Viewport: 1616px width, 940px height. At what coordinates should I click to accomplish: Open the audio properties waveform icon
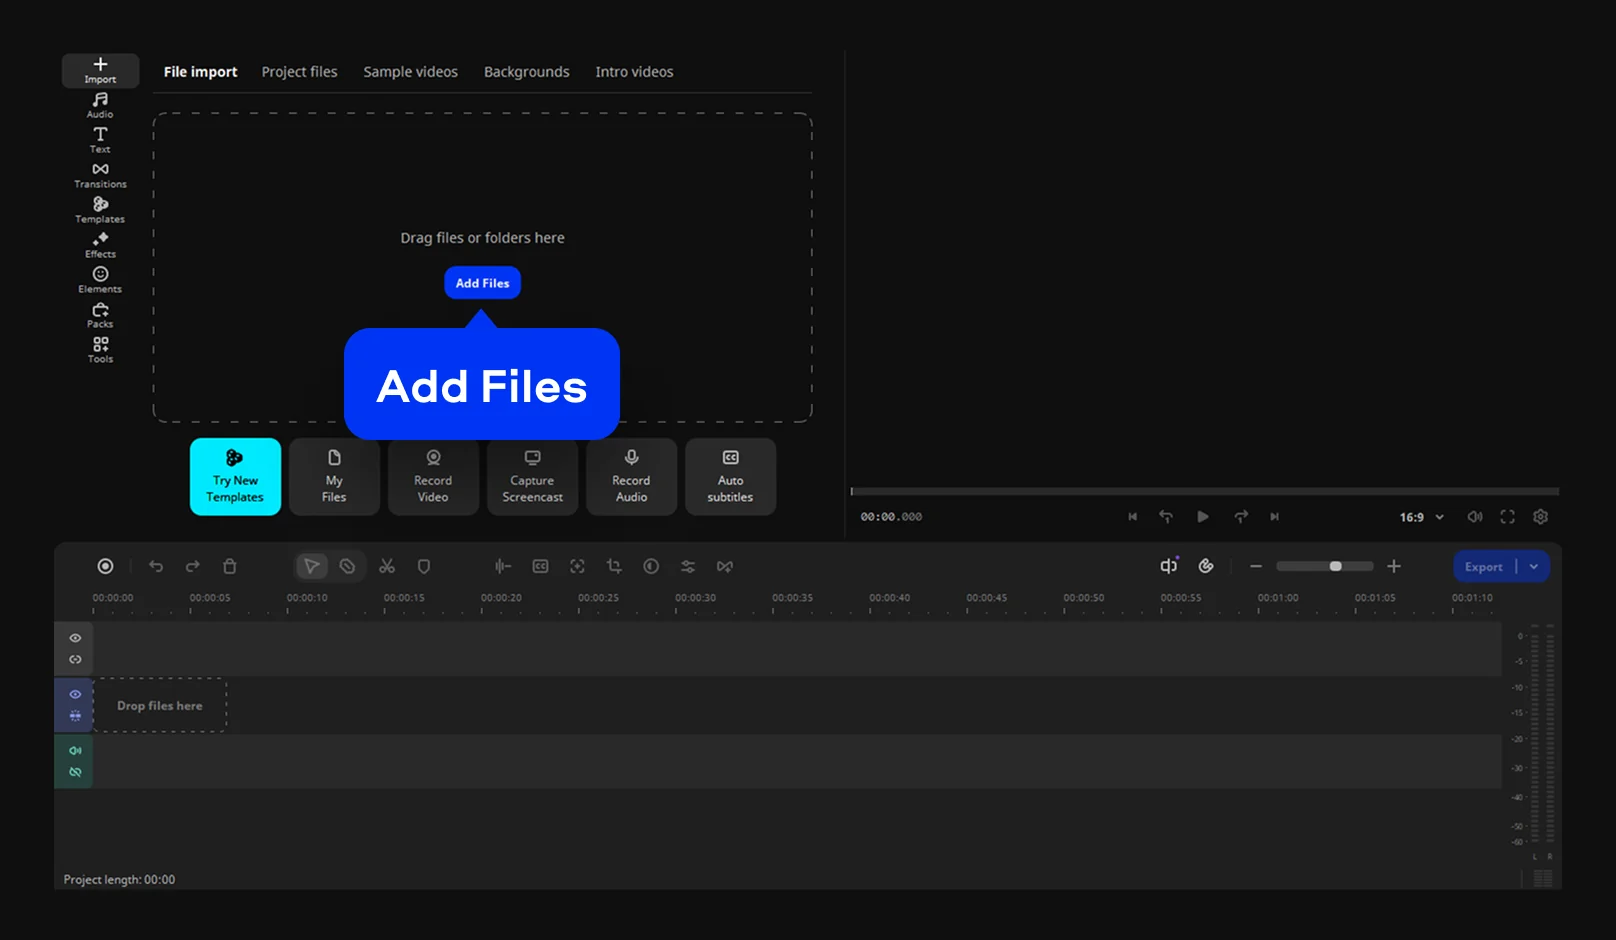click(503, 566)
